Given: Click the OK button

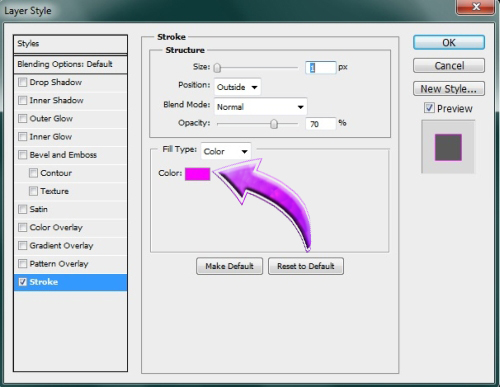Looking at the screenshot, I should pyautogui.click(x=449, y=43).
